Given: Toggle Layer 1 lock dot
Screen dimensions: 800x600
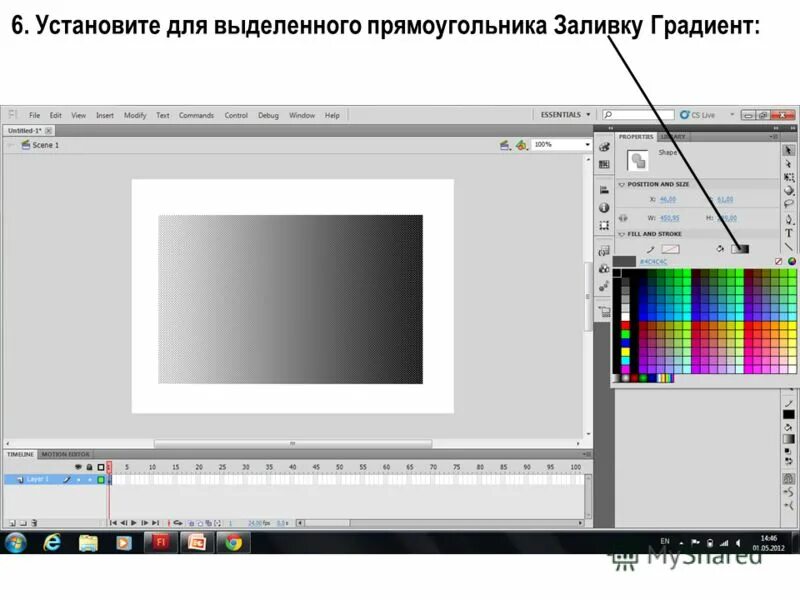Looking at the screenshot, I should pyautogui.click(x=90, y=480).
